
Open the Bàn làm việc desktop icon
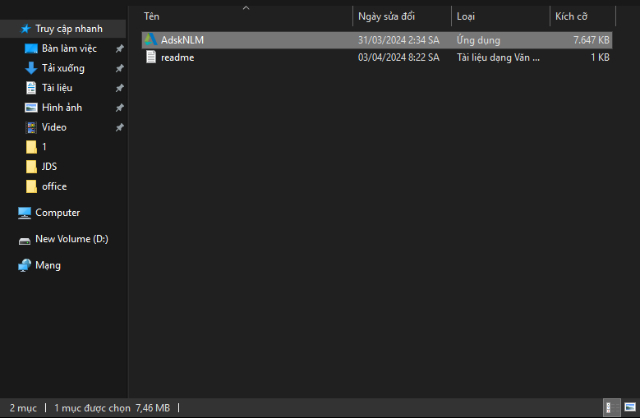[x=31, y=49]
